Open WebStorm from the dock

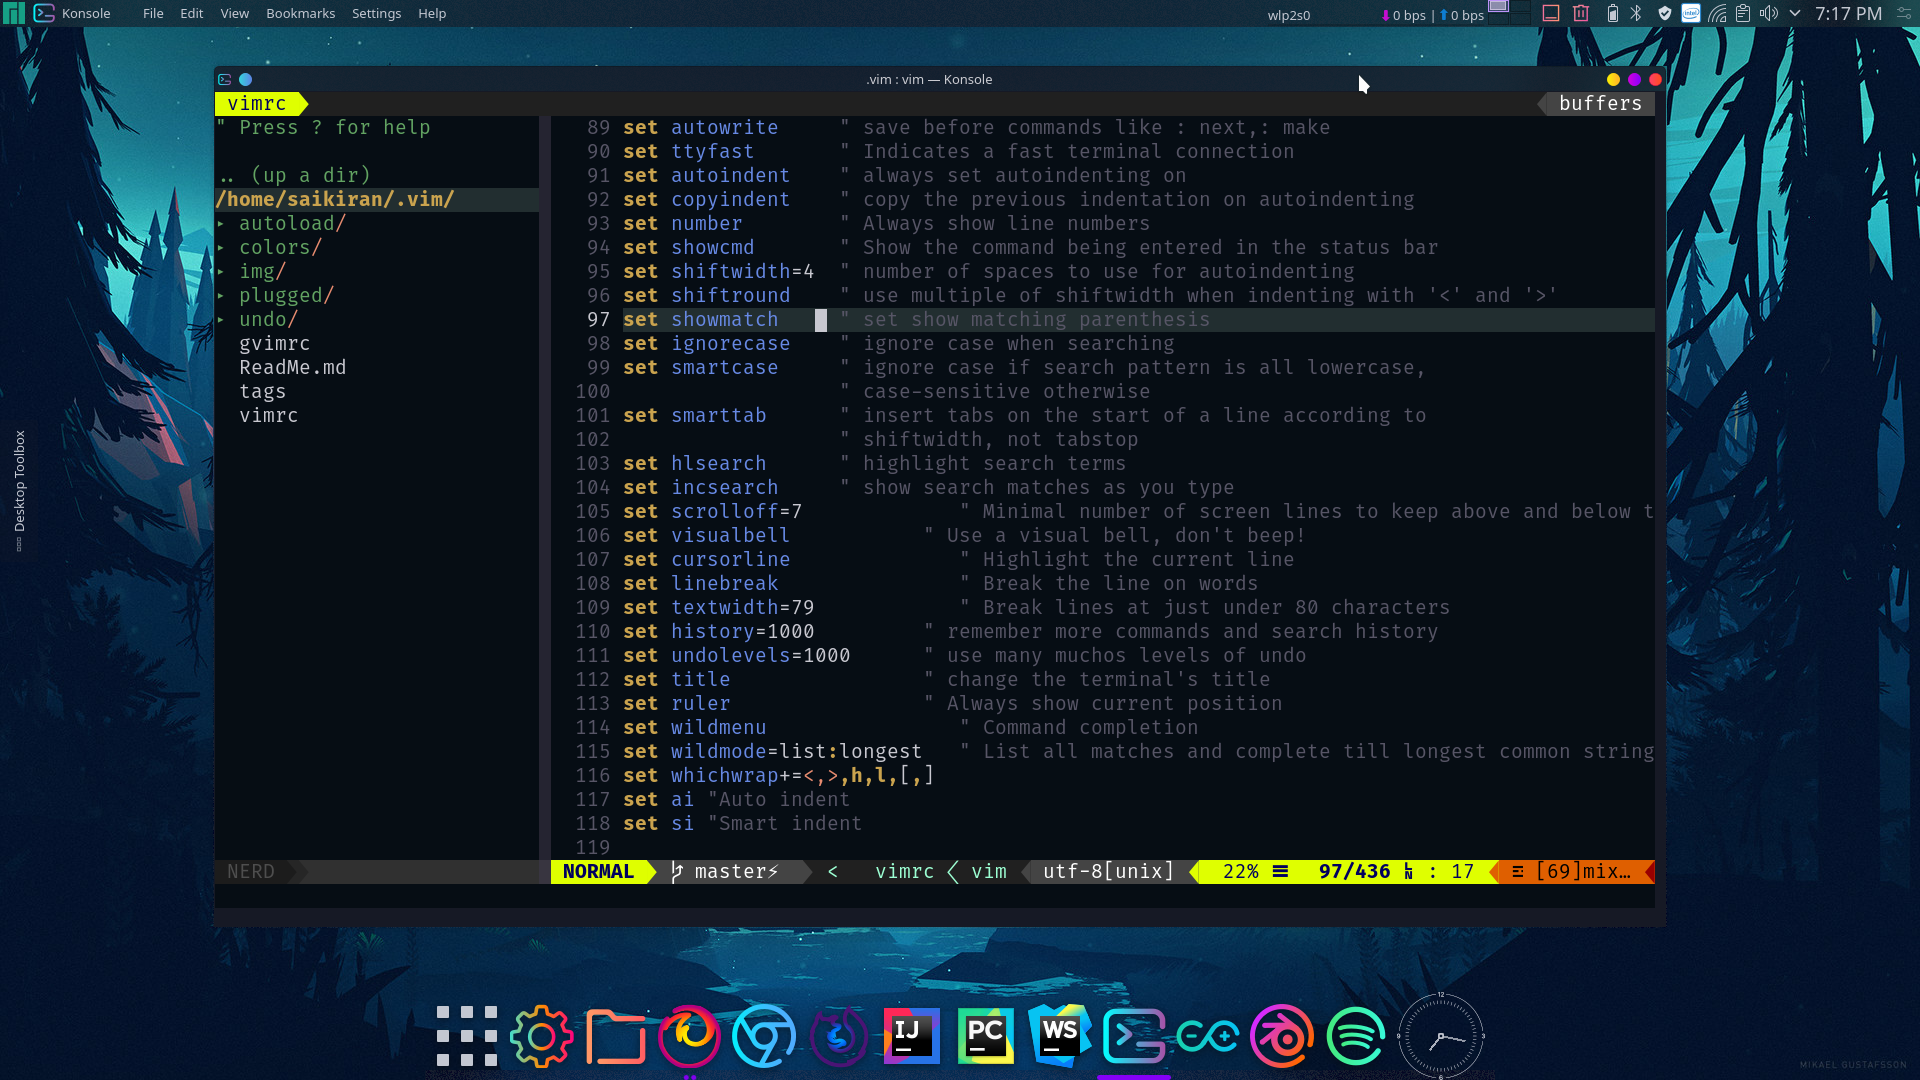(1059, 1036)
